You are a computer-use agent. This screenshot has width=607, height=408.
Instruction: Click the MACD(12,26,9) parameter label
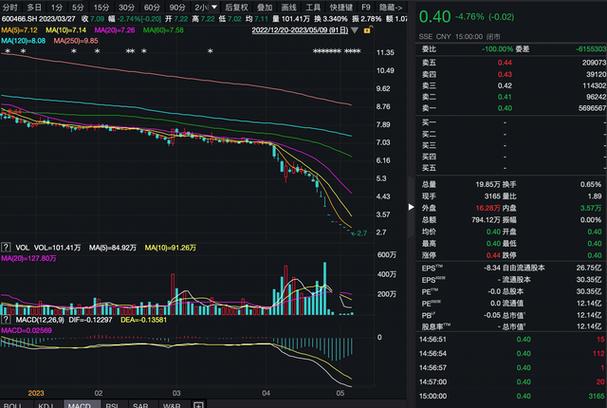[40, 320]
